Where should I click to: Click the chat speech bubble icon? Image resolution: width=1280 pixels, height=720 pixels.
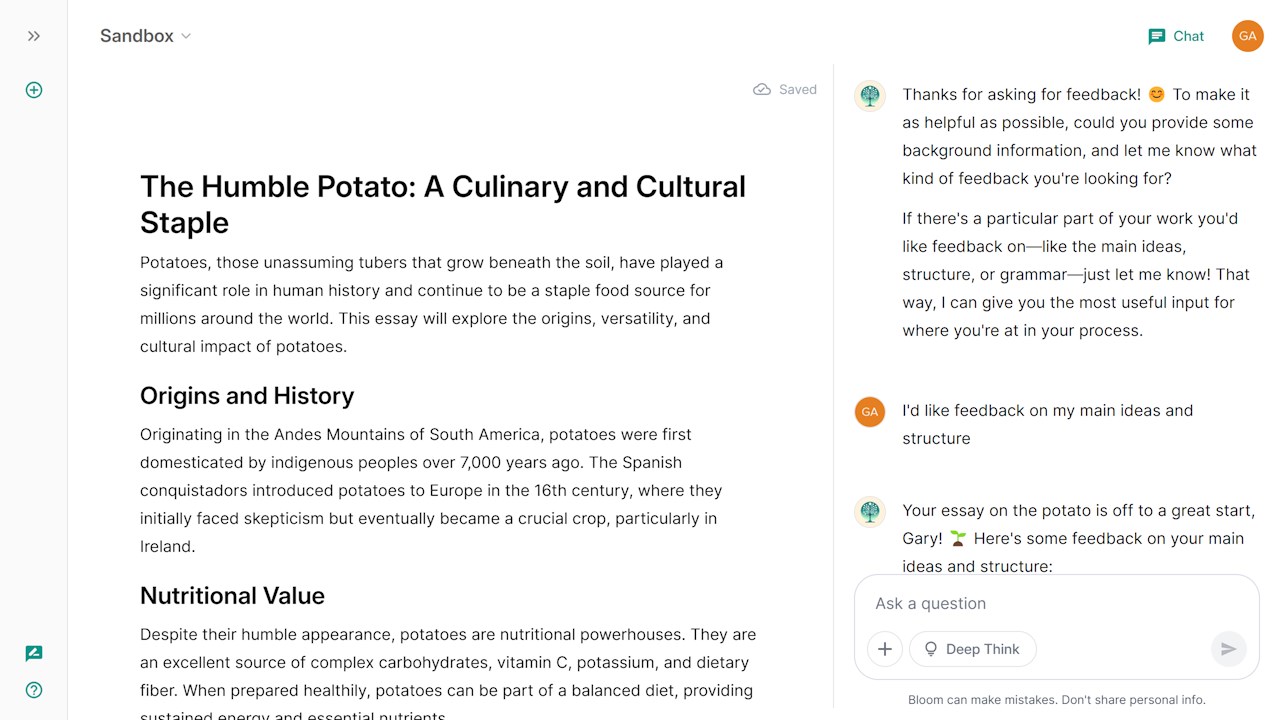(1157, 36)
